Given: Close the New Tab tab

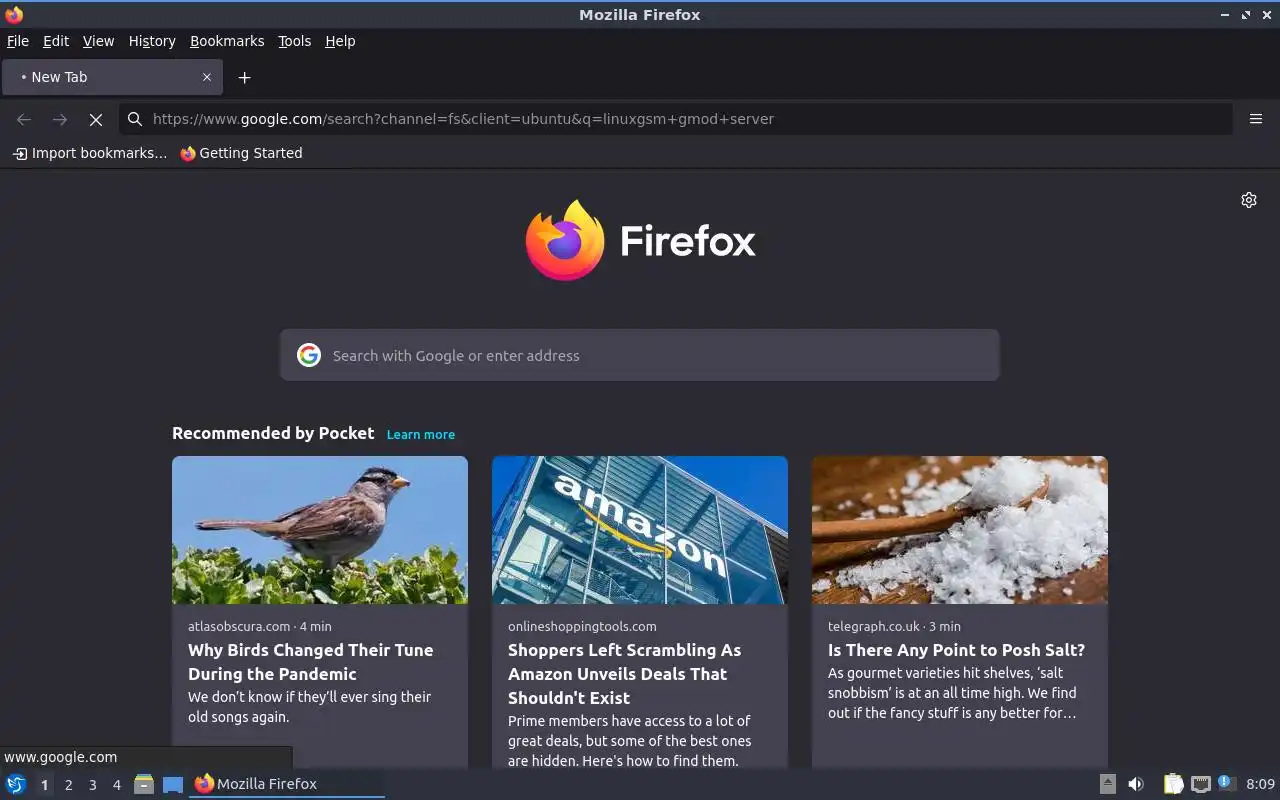Looking at the screenshot, I should click(207, 77).
